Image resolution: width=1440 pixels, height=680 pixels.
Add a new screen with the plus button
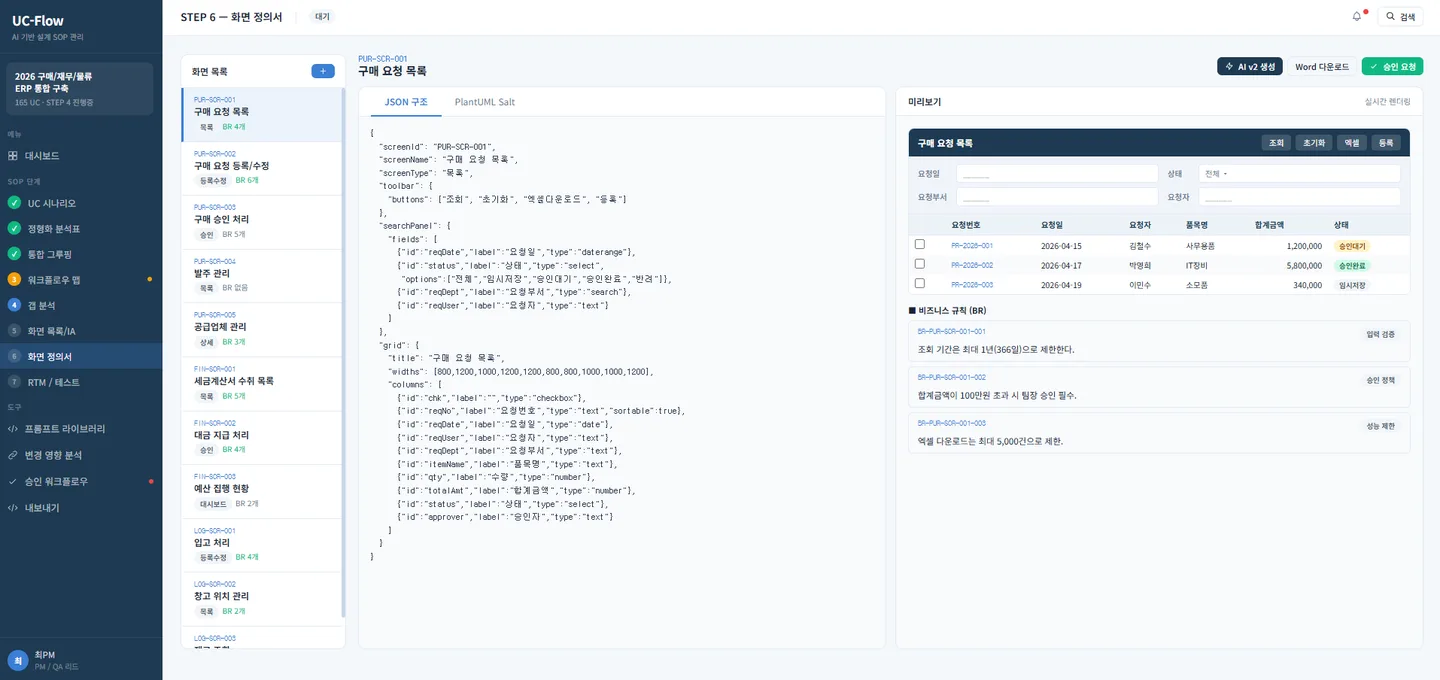click(323, 71)
